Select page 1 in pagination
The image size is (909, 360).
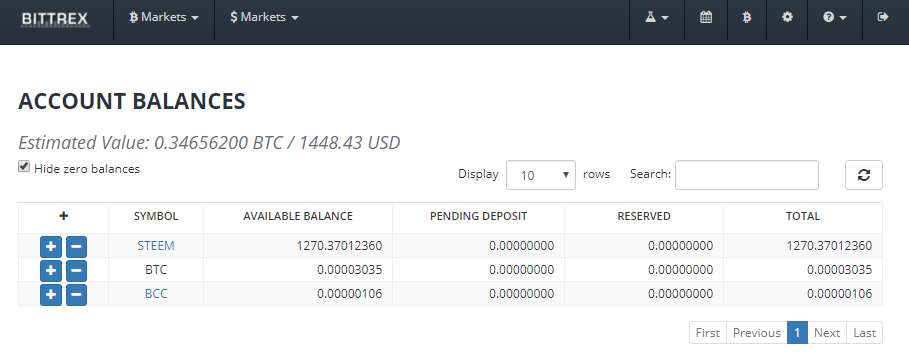[x=797, y=333]
